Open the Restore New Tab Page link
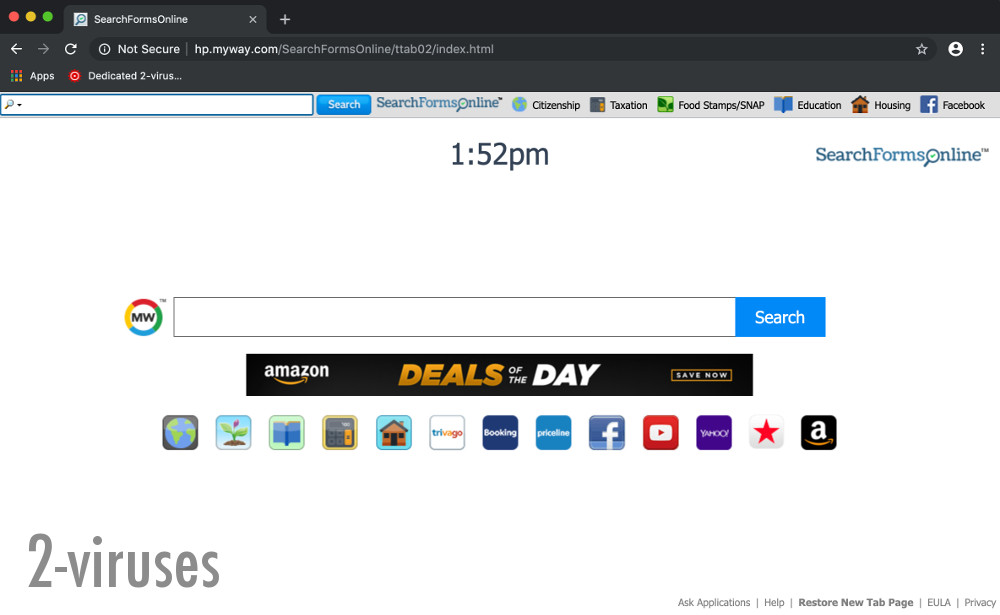The width and height of the screenshot is (1000, 615). (856, 602)
